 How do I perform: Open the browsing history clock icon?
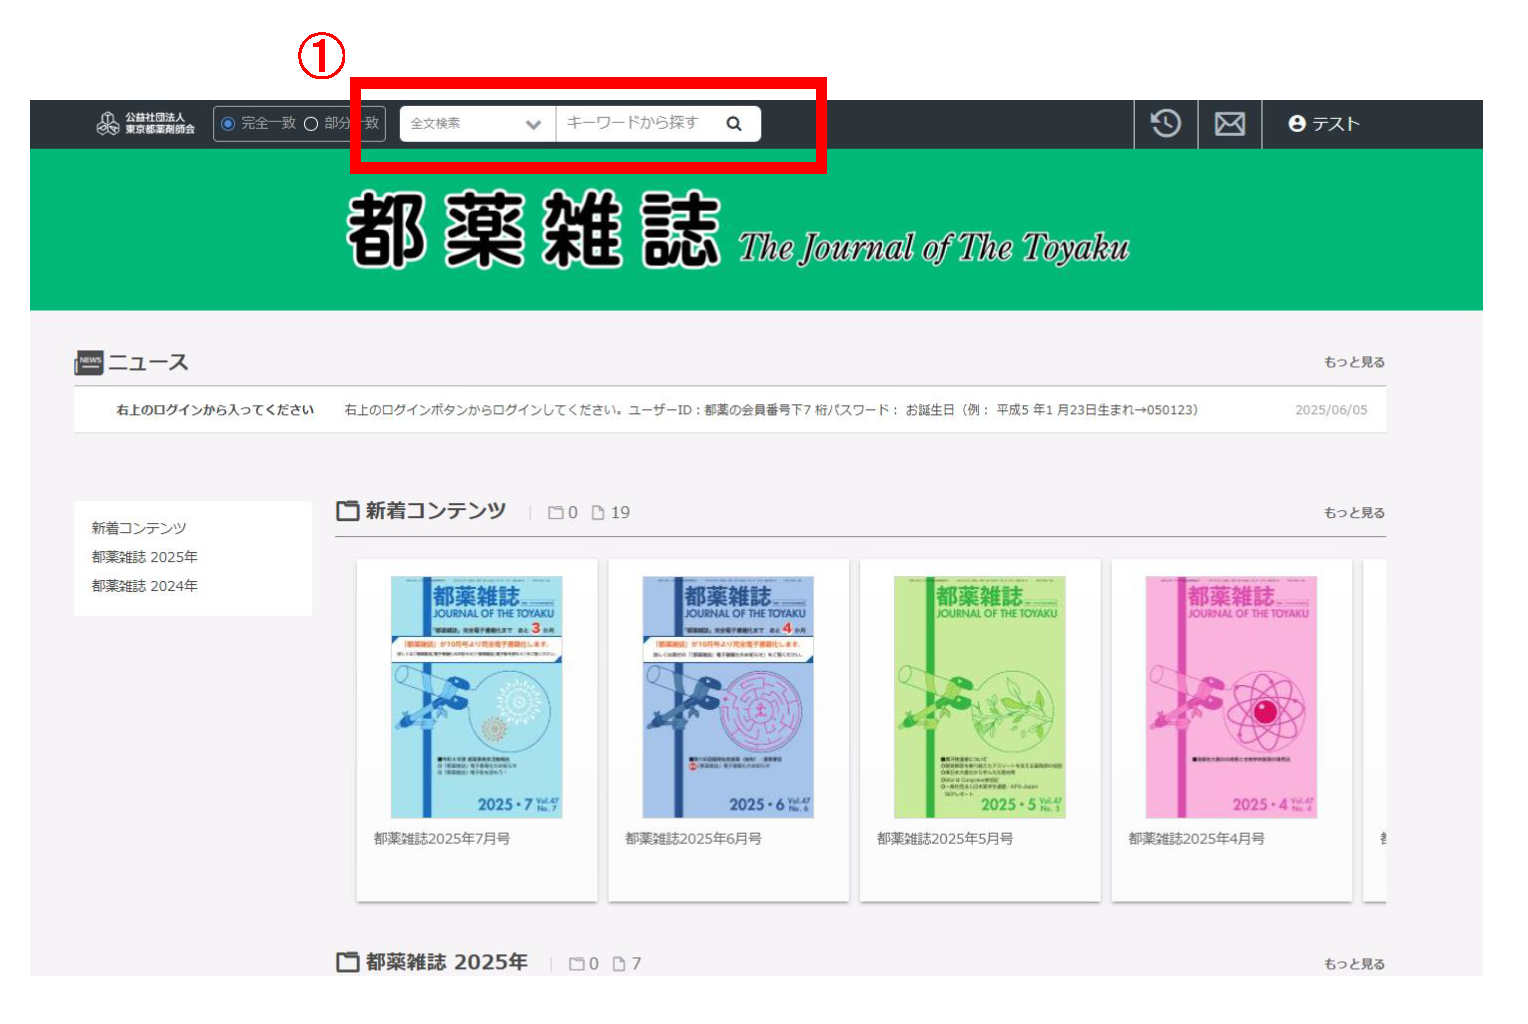tap(1166, 124)
